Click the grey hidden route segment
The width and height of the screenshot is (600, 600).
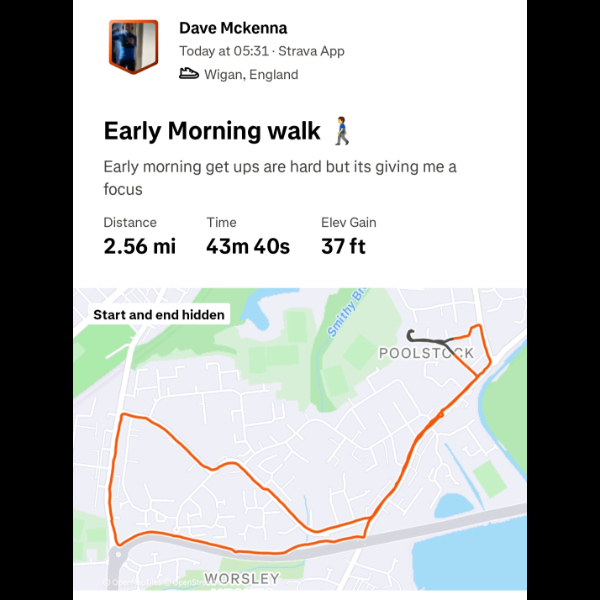click(425, 337)
